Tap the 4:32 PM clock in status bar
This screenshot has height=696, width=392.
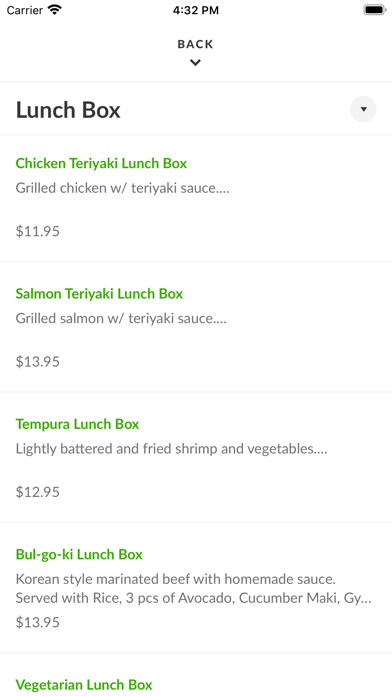click(x=196, y=10)
